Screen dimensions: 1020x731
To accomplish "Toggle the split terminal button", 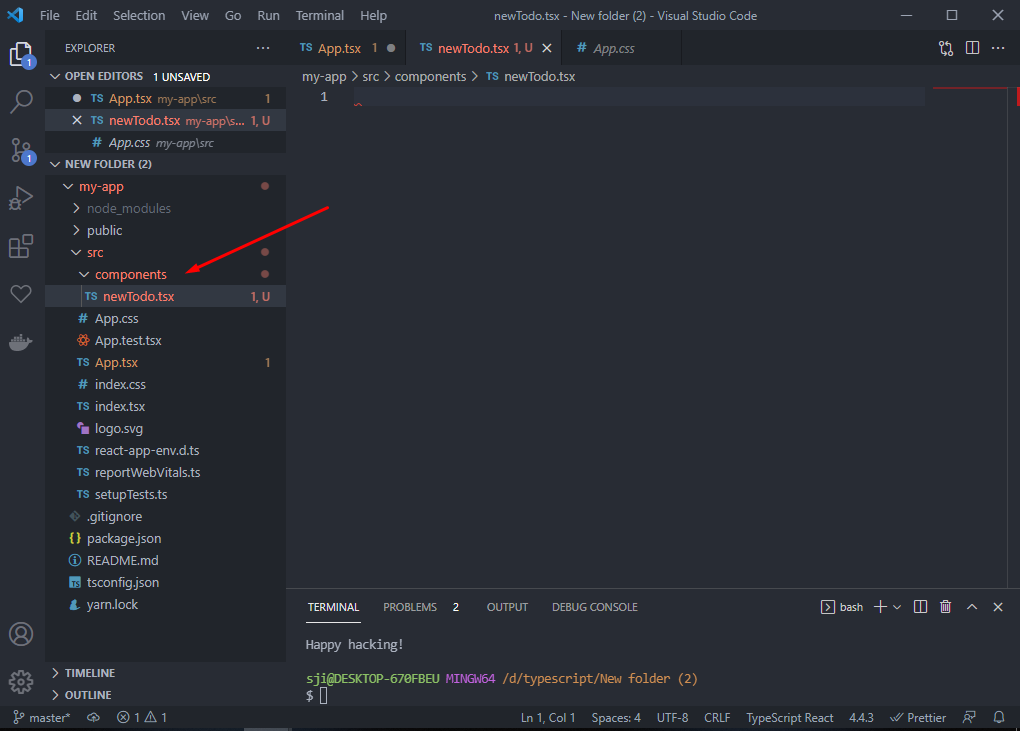I will coord(920,607).
